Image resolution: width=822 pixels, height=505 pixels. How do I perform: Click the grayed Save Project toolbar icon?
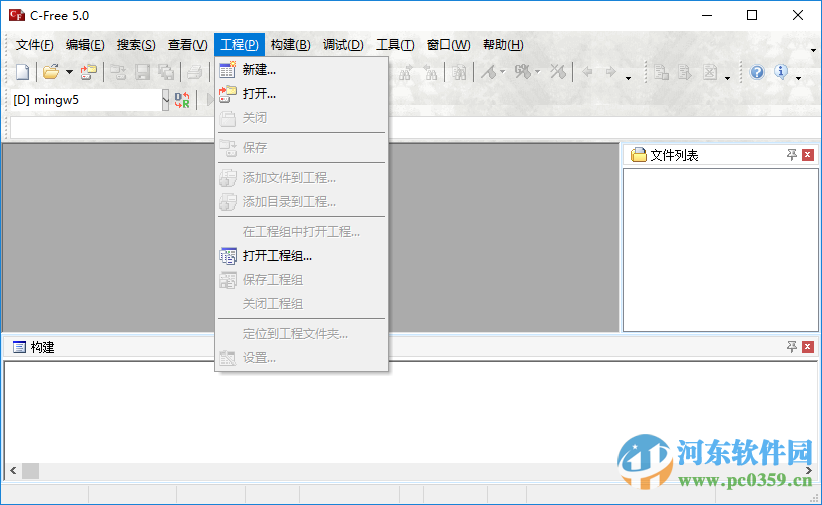[x=118, y=72]
